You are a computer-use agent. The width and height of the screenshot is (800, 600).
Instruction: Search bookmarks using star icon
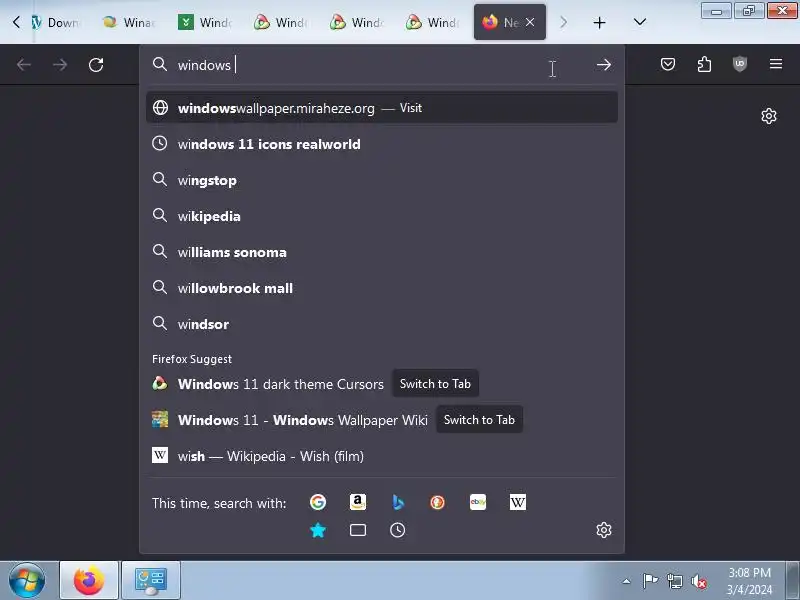(317, 530)
